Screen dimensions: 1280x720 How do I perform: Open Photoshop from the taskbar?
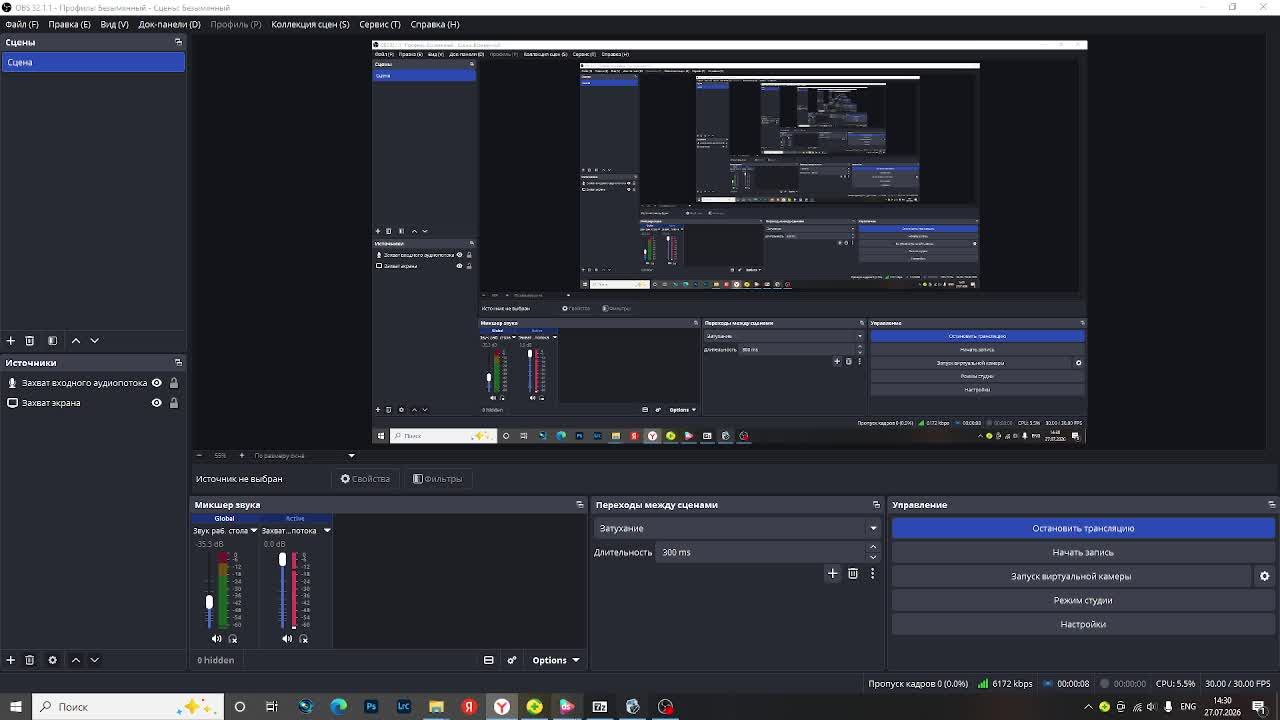pyautogui.click(x=371, y=707)
